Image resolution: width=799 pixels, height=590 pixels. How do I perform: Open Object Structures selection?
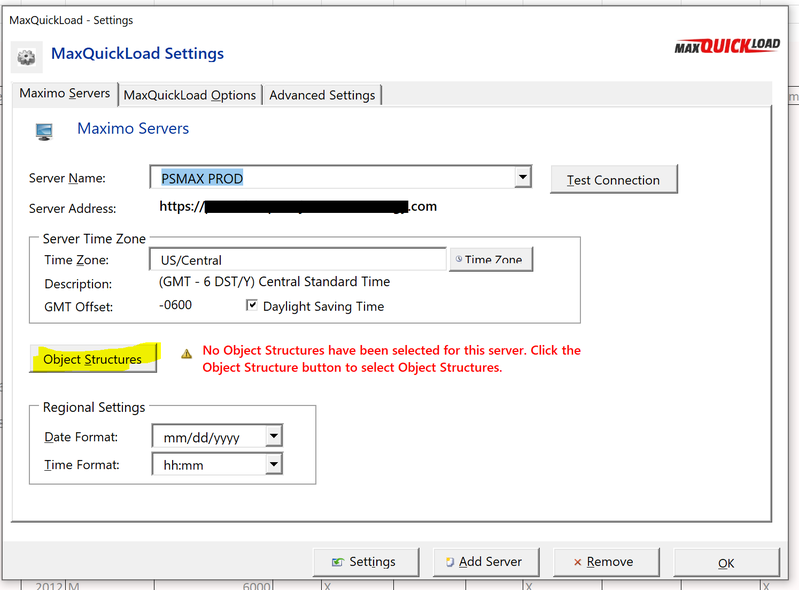(93, 359)
